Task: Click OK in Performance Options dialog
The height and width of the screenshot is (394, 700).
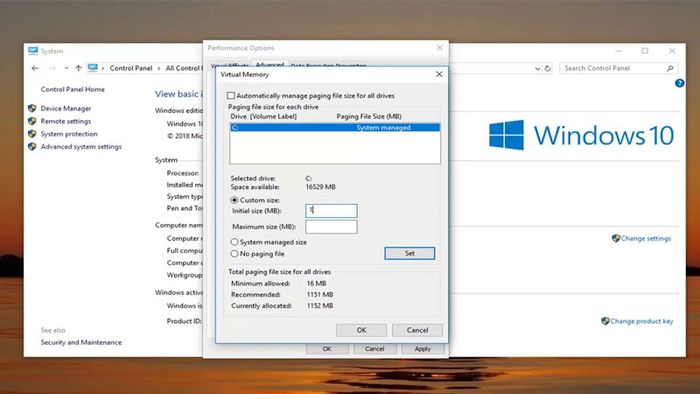Action: coord(327,349)
